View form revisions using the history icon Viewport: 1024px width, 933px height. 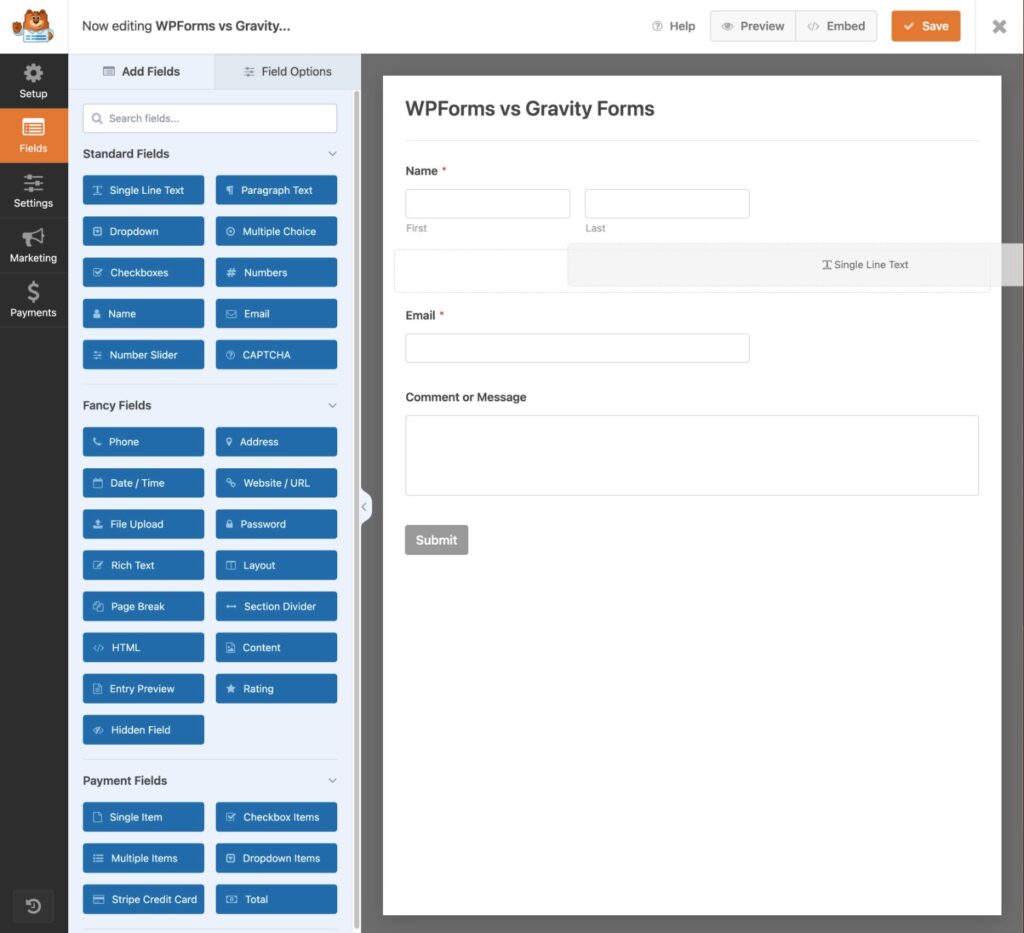[34, 906]
